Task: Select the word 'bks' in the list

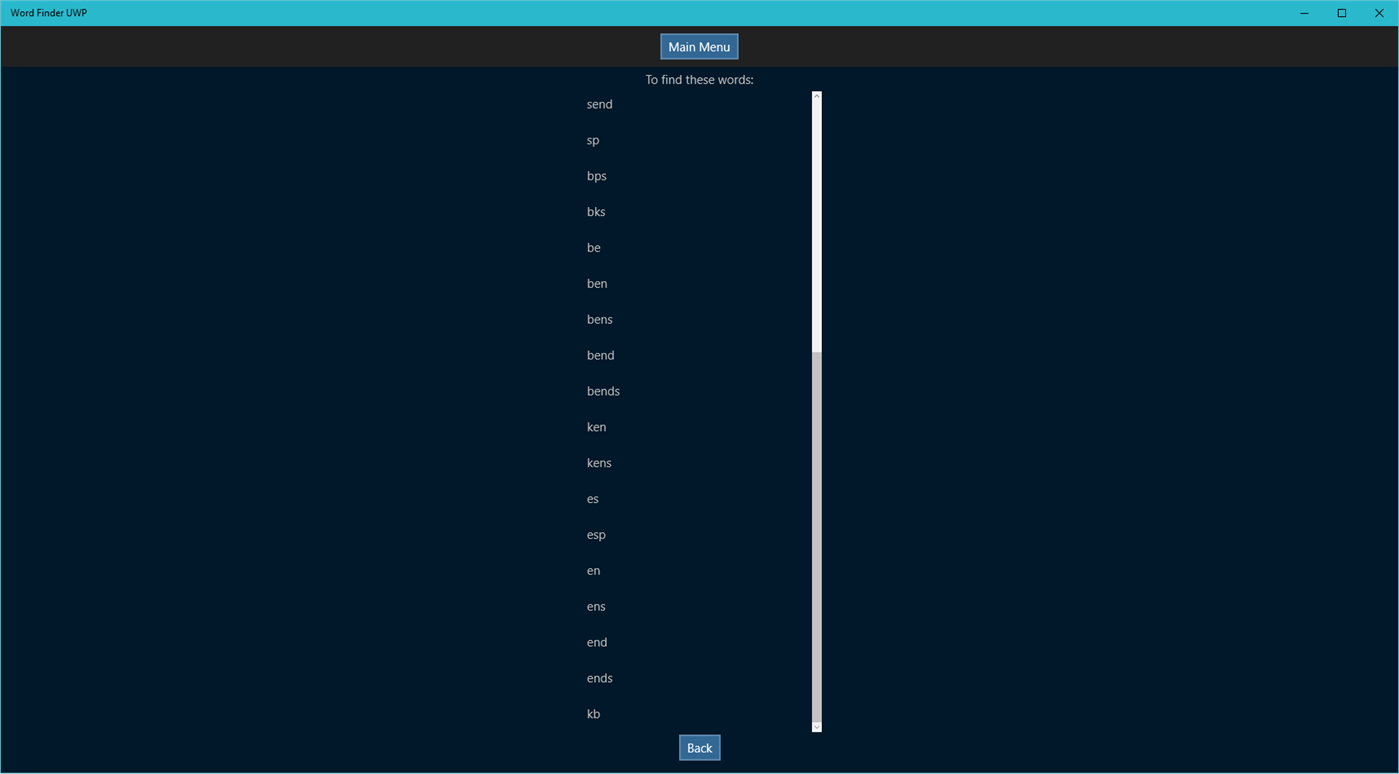Action: pyautogui.click(x=595, y=211)
